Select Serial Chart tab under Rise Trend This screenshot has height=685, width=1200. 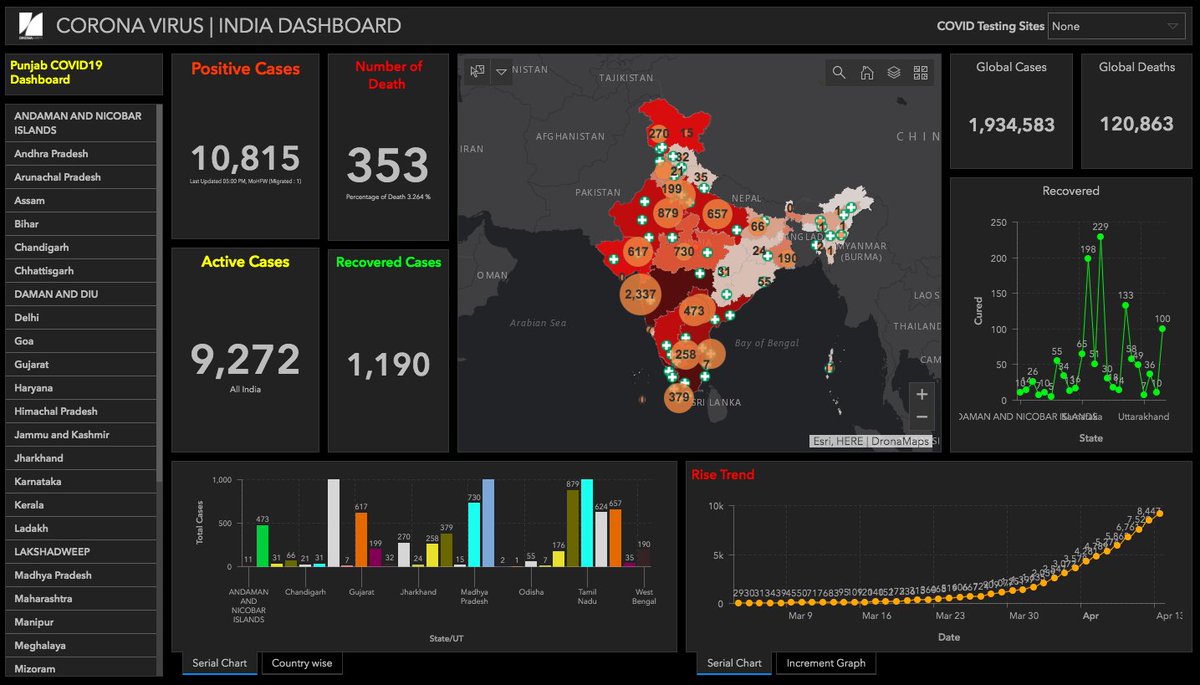(x=734, y=662)
